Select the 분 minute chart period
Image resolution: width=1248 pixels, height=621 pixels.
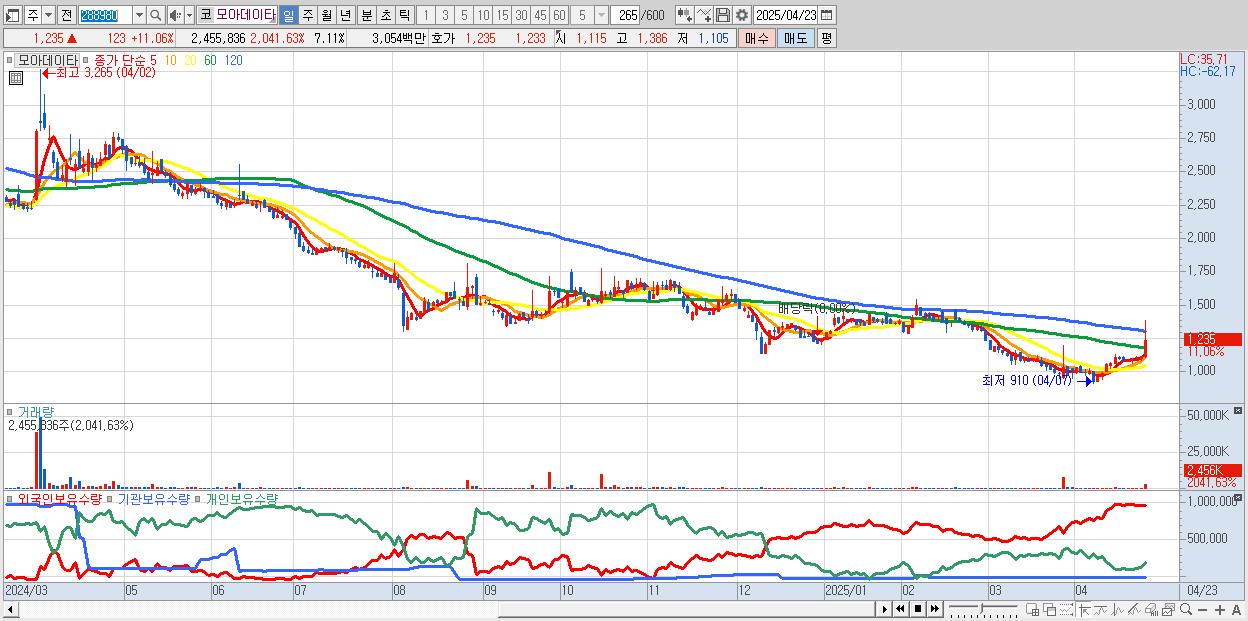coord(366,15)
